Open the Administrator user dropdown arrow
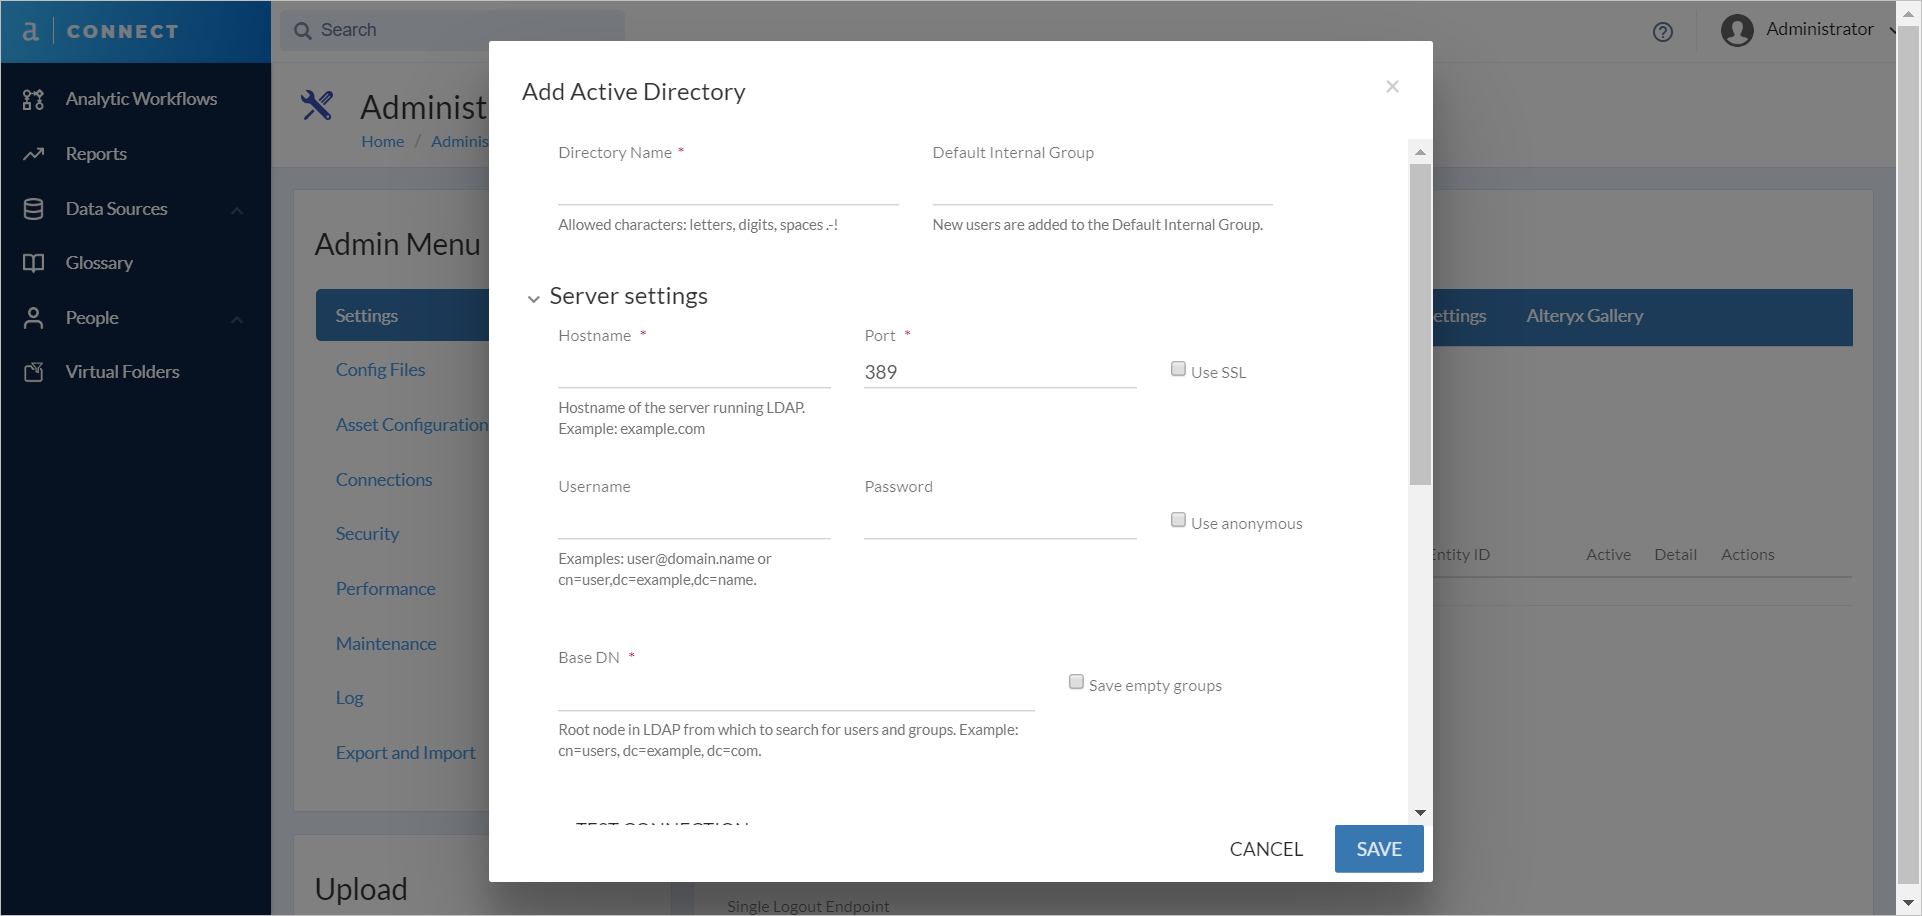This screenshot has width=1922, height=916. [x=1891, y=31]
